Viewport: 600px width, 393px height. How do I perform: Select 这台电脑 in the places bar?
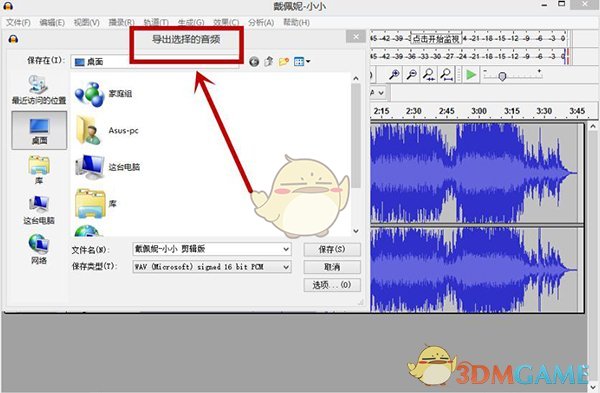pos(39,210)
